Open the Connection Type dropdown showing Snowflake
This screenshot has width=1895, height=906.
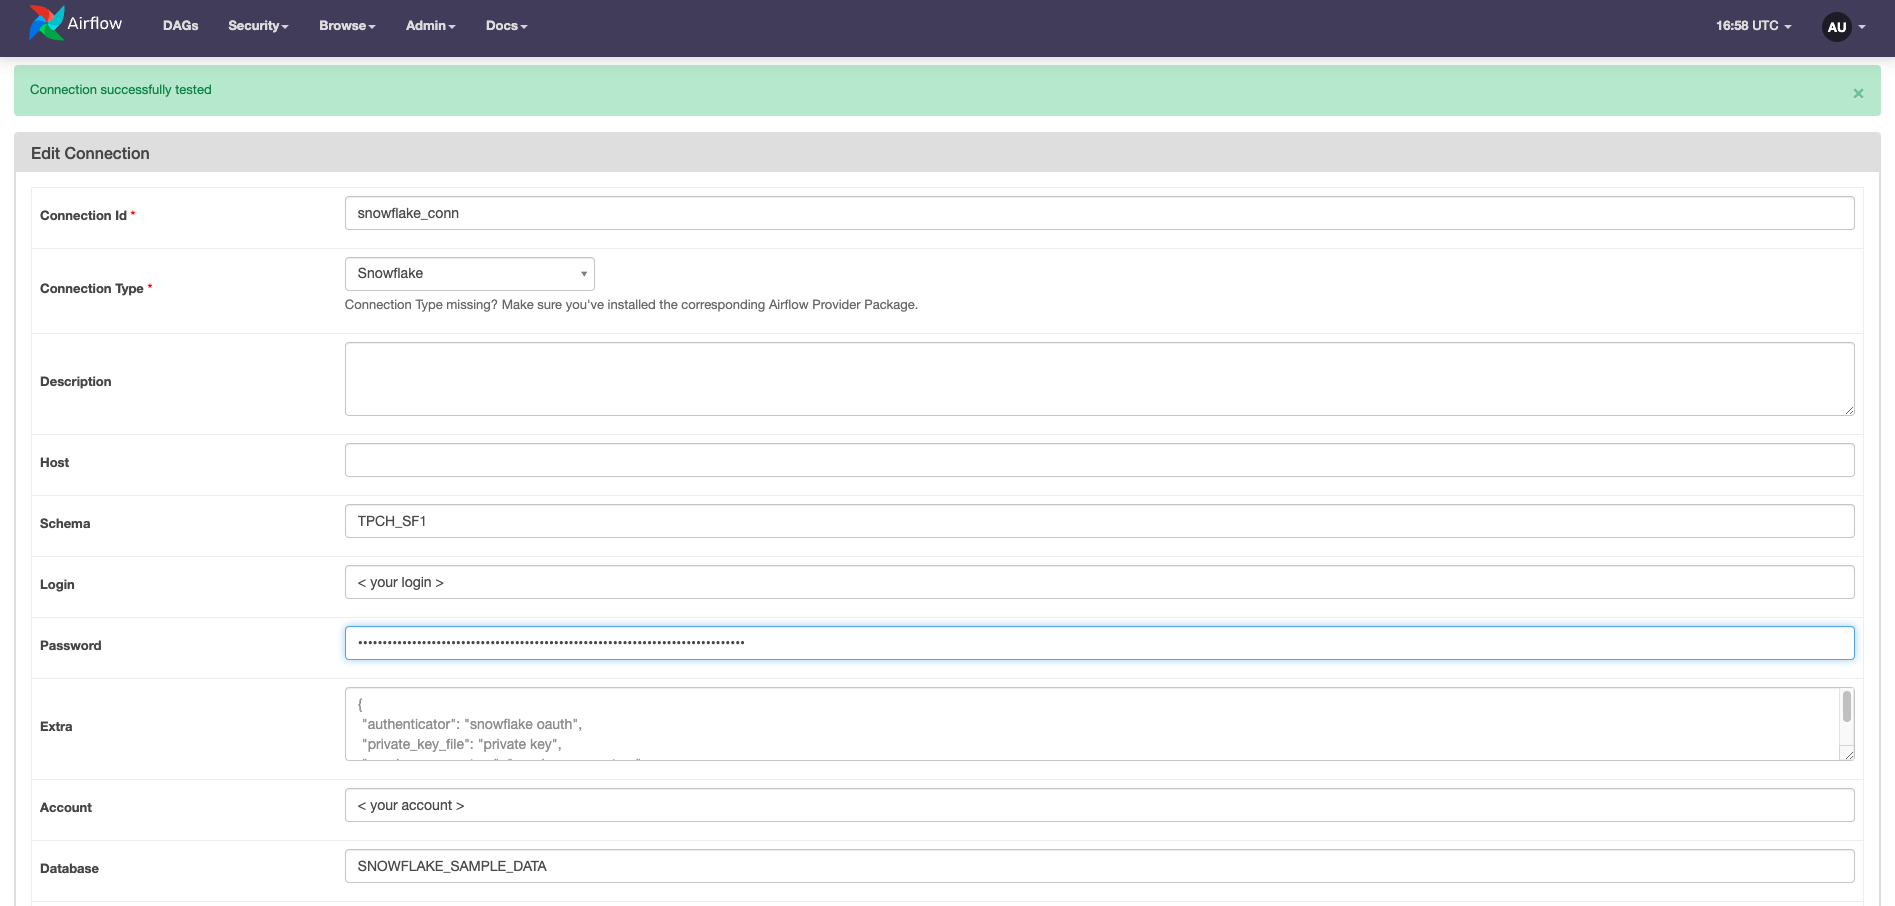469,273
